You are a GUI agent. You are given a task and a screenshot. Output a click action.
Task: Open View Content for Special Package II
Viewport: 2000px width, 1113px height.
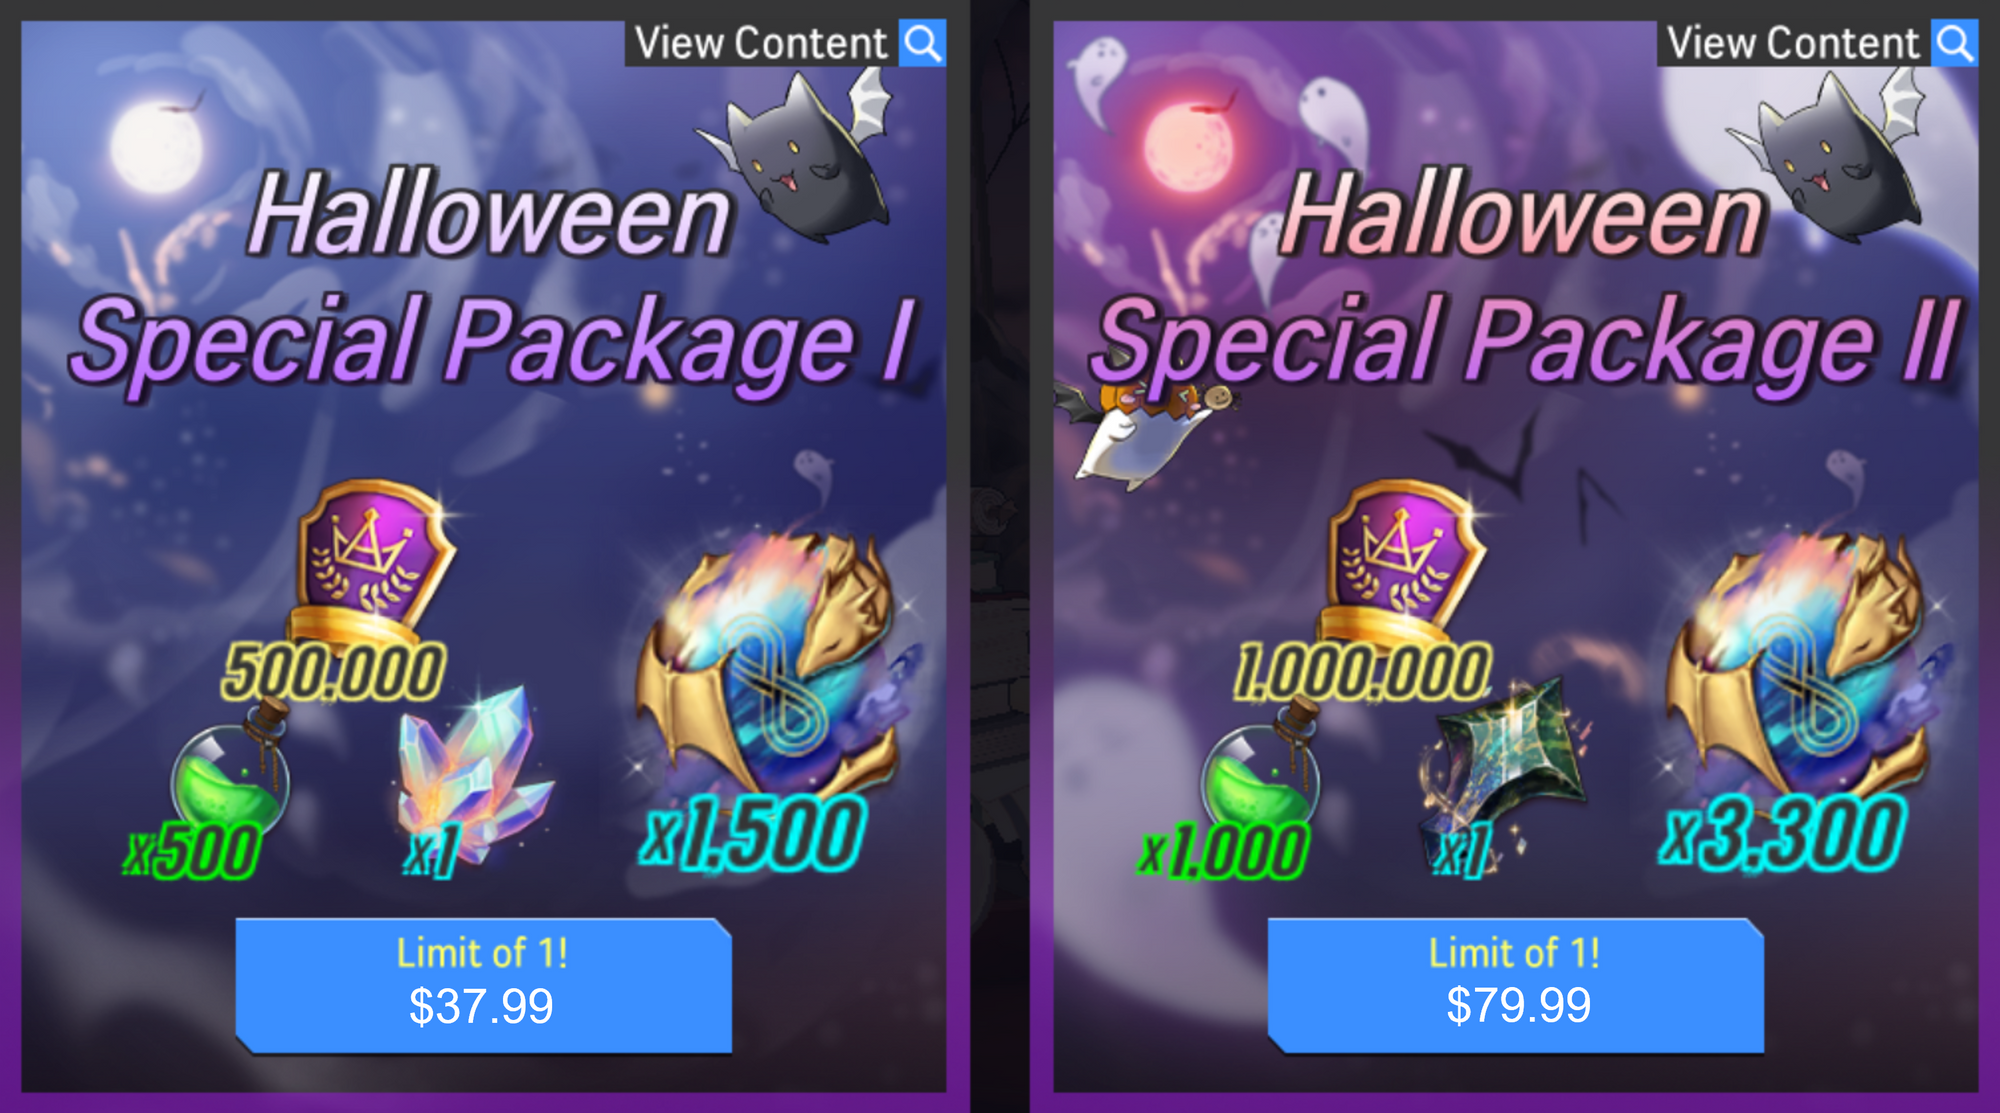(x=1817, y=44)
